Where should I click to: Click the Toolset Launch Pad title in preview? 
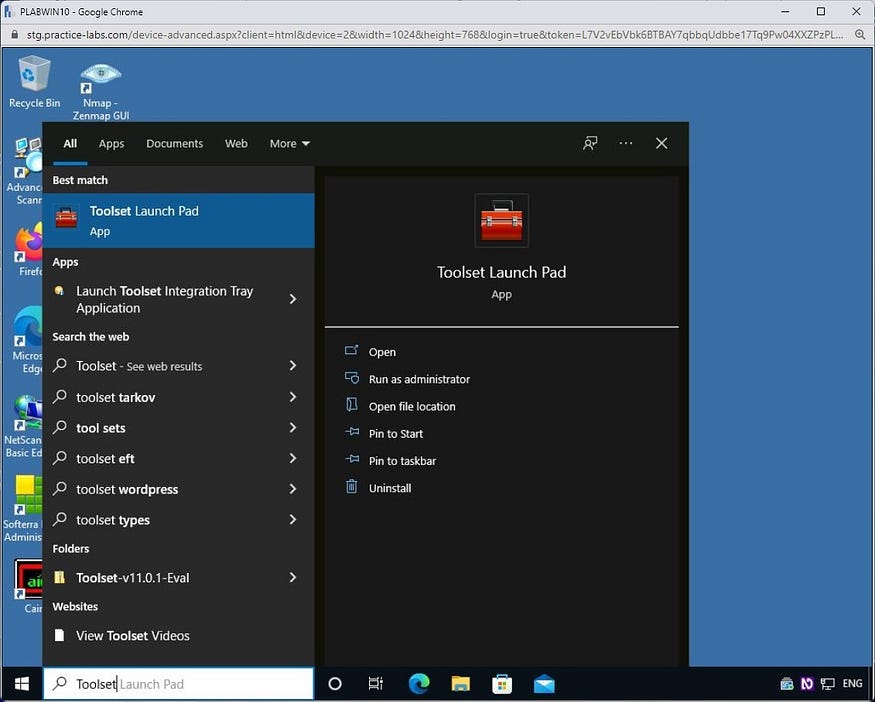(x=501, y=272)
